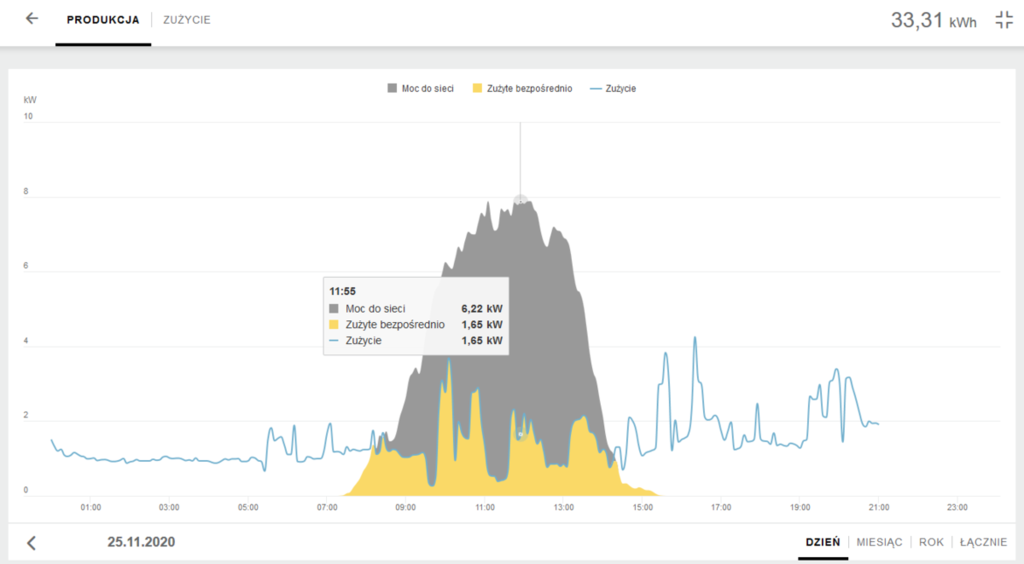The width and height of the screenshot is (1024, 564).
Task: Click the 25.11.2020 date label
Action: 141,542
